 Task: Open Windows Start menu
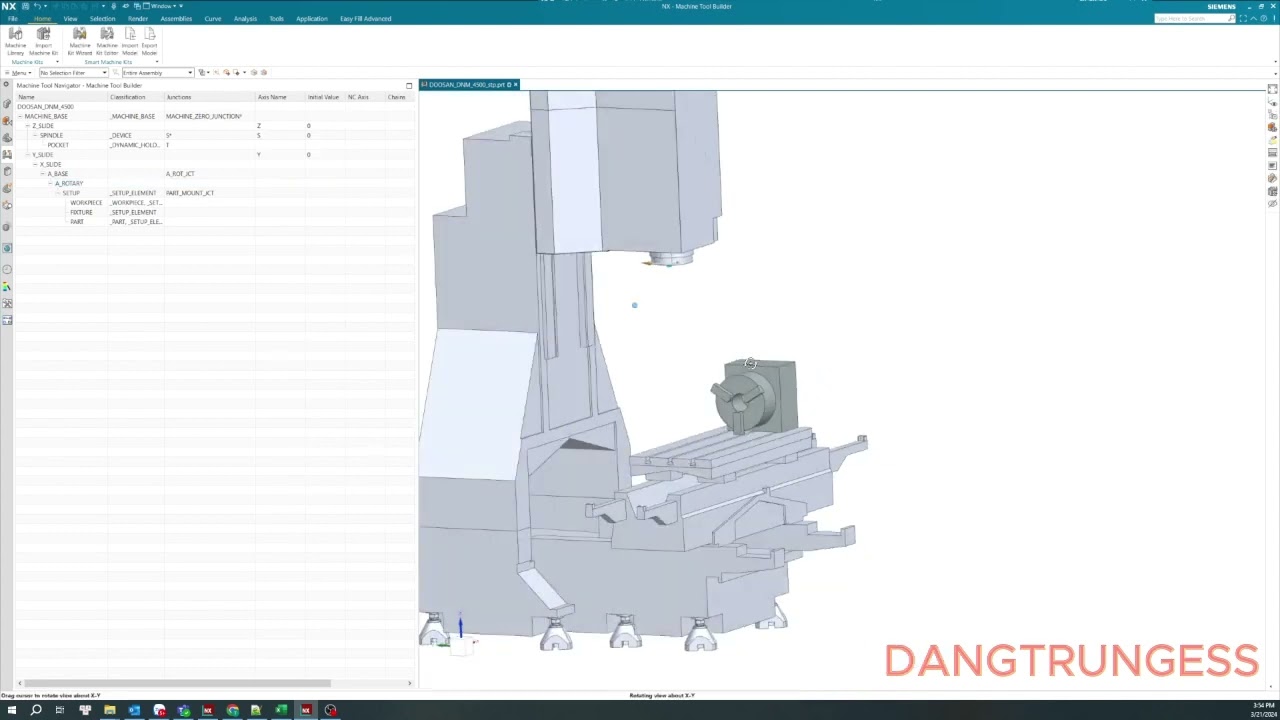[x=12, y=710]
